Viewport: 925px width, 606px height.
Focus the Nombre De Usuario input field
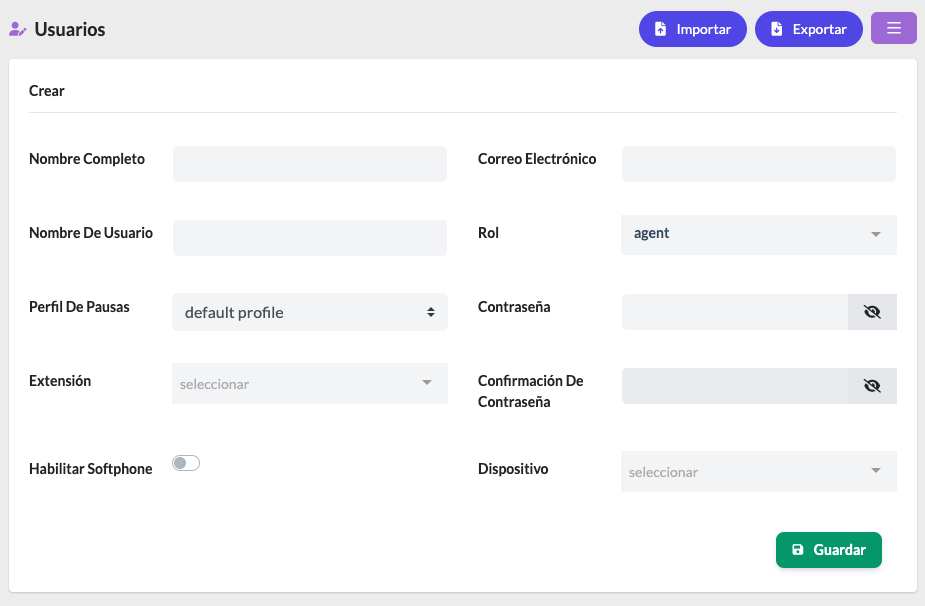(x=310, y=238)
